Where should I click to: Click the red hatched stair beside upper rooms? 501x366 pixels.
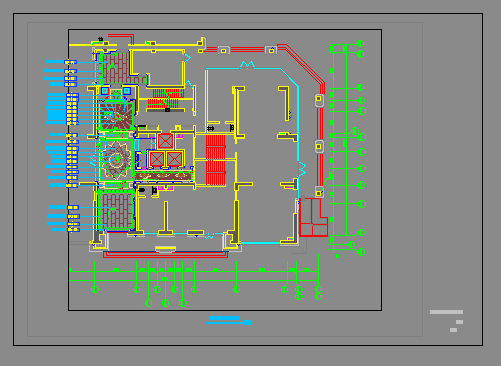165,99
